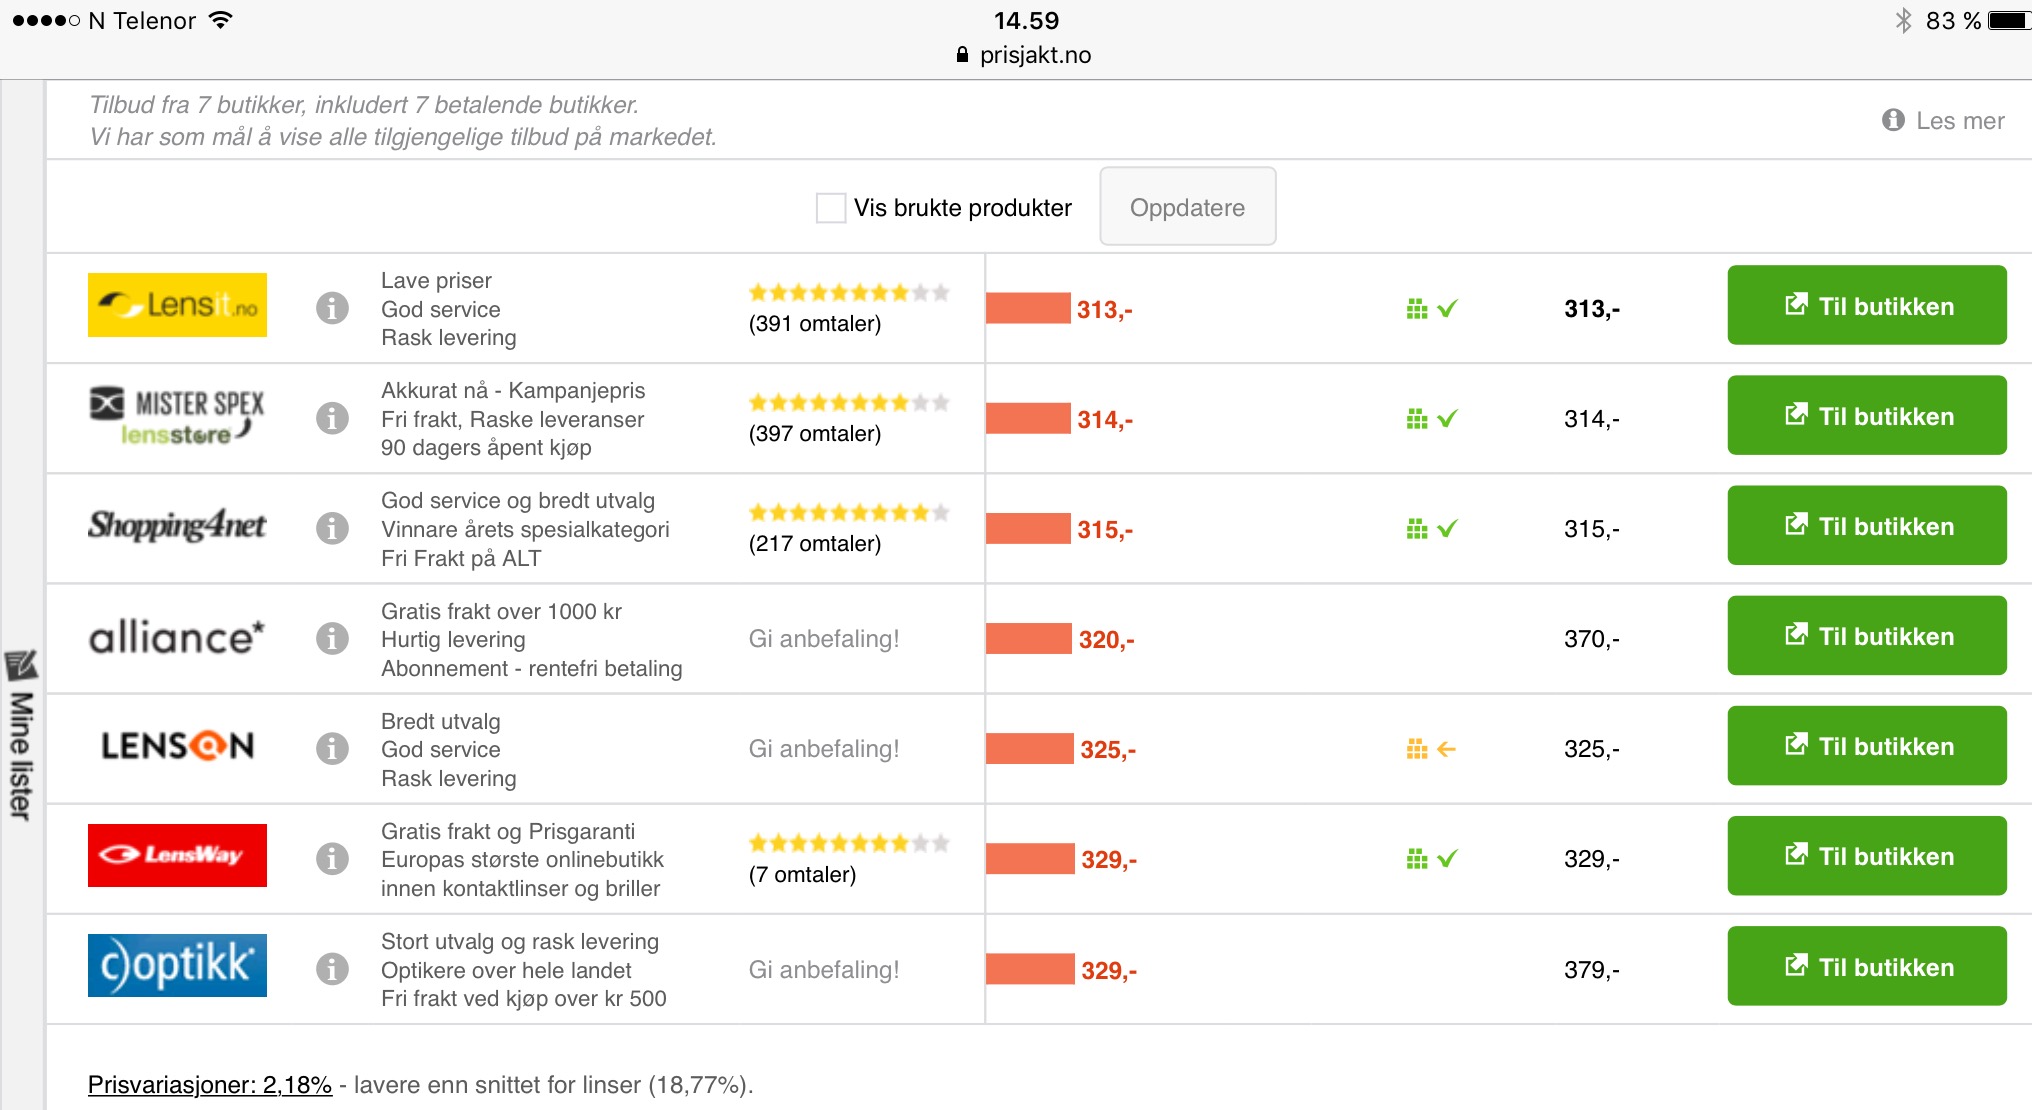The image size is (2032, 1110).
Task: Open Mine lister side tab
Action: (21, 735)
